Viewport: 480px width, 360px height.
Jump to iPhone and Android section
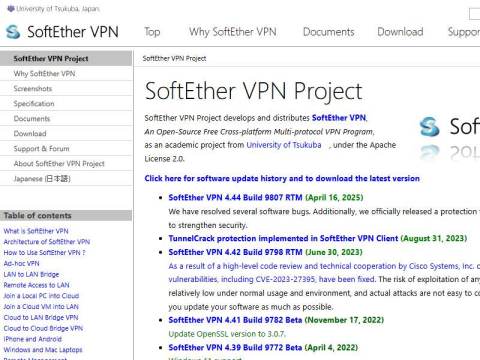coord(33,339)
